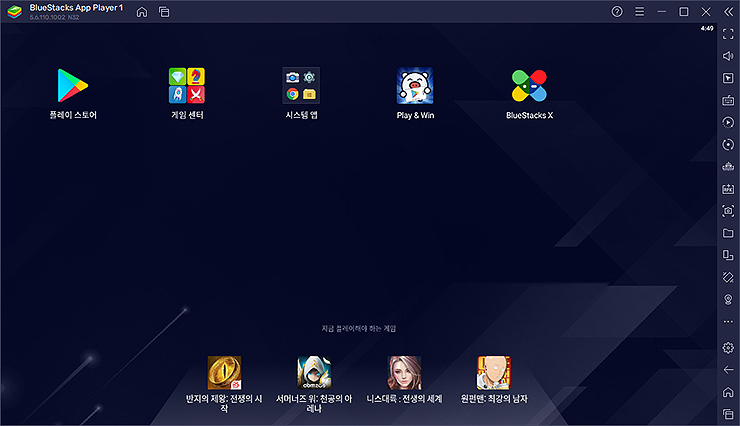
Task: Click the recommended games caption (지금 플레이해야 하는 게임)
Action: (x=359, y=328)
